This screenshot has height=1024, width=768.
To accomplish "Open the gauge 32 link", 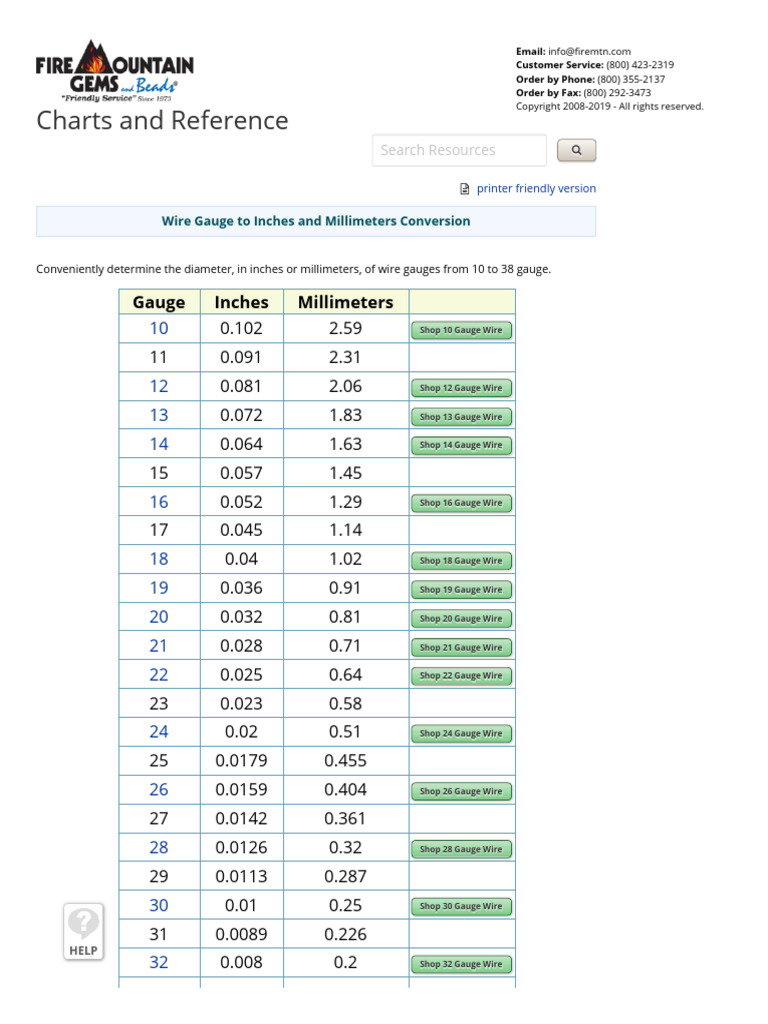I will (x=159, y=962).
